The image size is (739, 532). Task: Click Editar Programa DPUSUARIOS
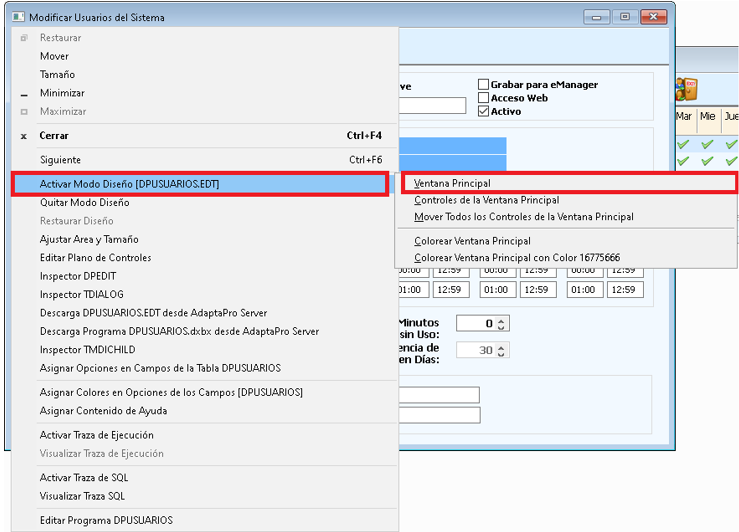106,520
